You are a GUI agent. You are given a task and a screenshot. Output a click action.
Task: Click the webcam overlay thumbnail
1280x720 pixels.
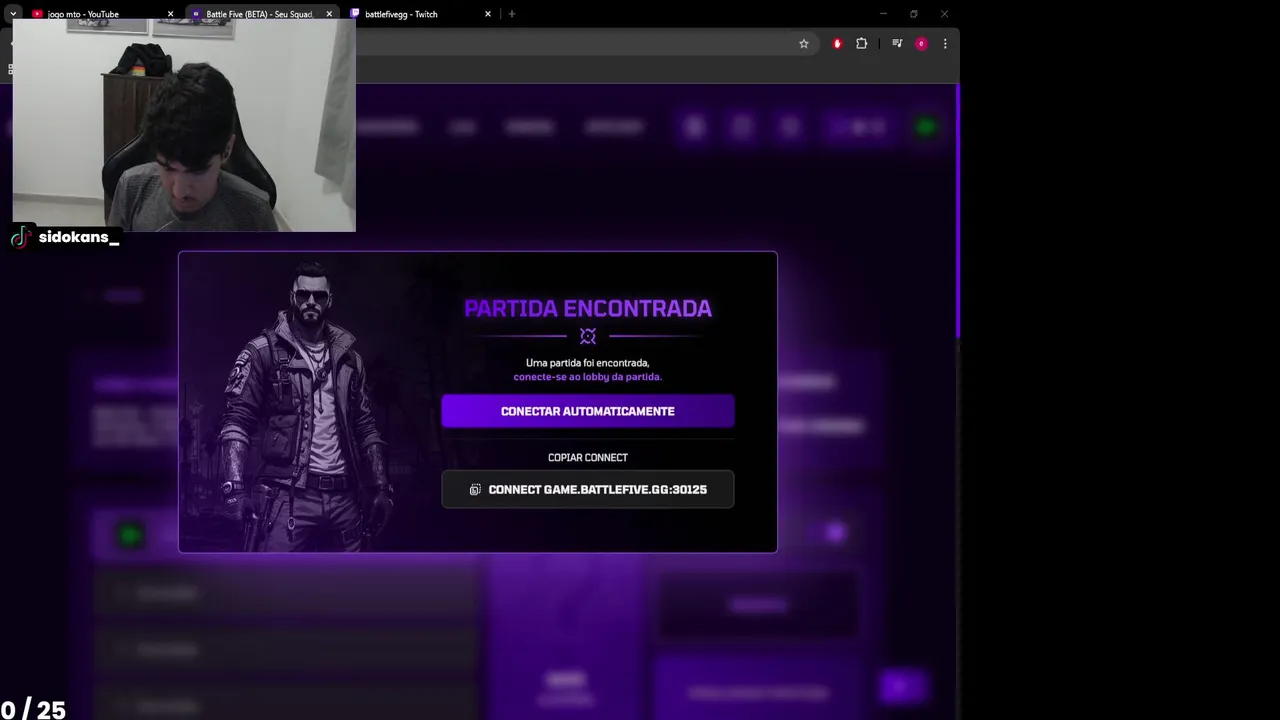(184, 125)
